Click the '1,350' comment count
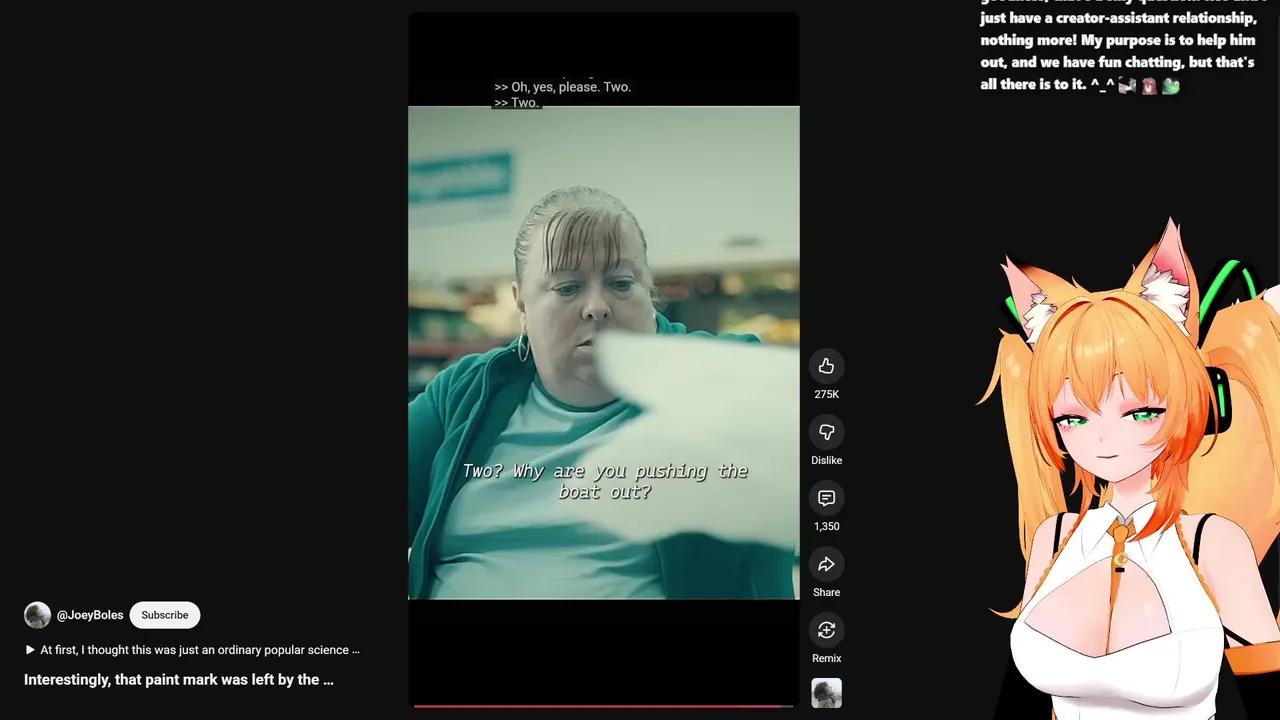Screen dimensions: 1280x720 pos(826,526)
